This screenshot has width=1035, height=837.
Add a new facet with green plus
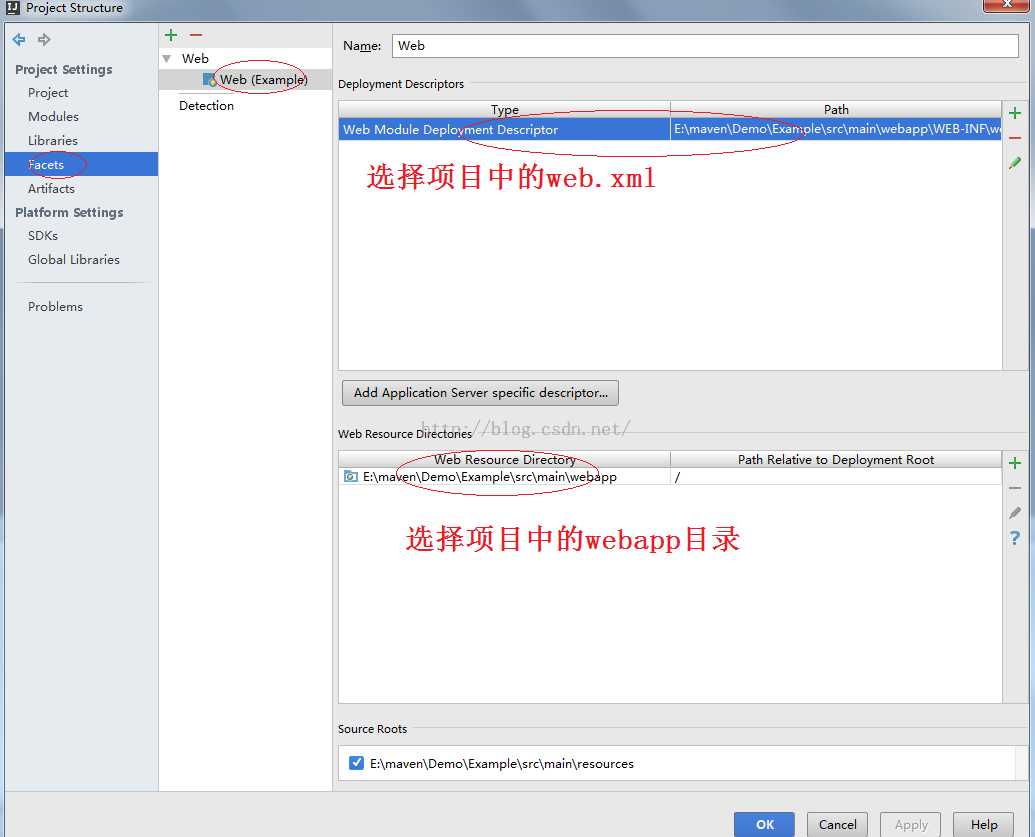click(171, 35)
